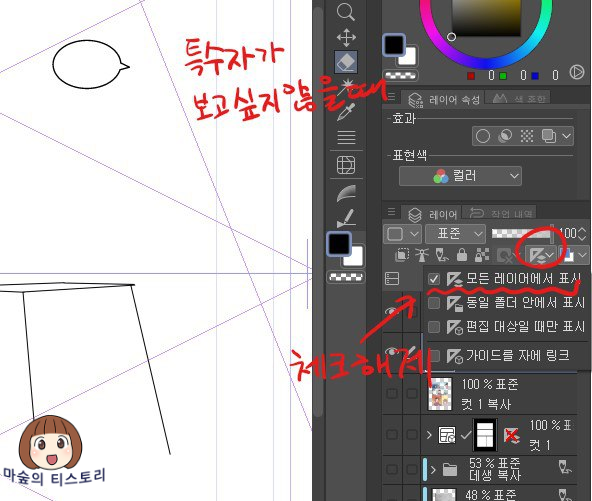Open the 컬러 expression color dropdown
The image size is (592, 501).
(x=460, y=176)
